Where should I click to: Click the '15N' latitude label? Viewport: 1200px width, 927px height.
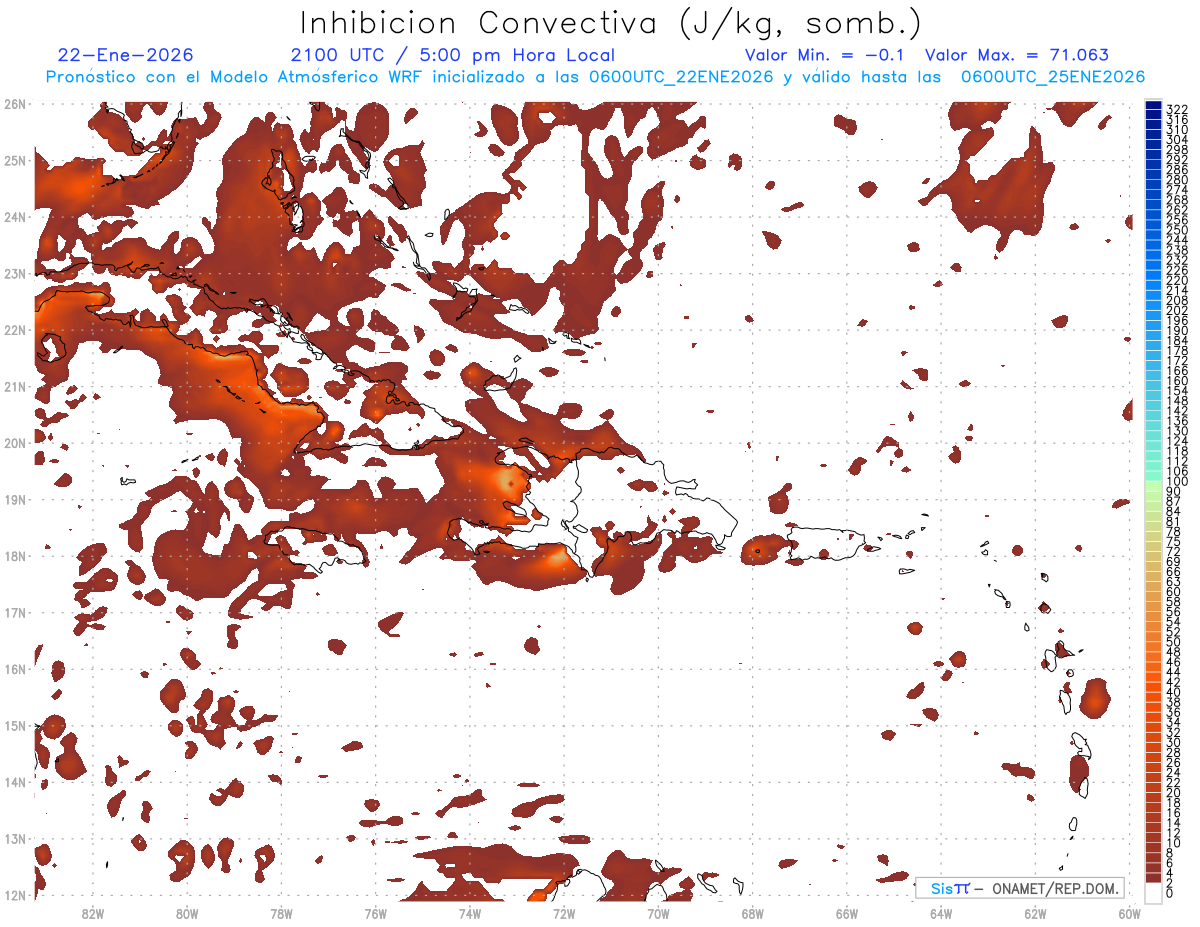coord(15,725)
